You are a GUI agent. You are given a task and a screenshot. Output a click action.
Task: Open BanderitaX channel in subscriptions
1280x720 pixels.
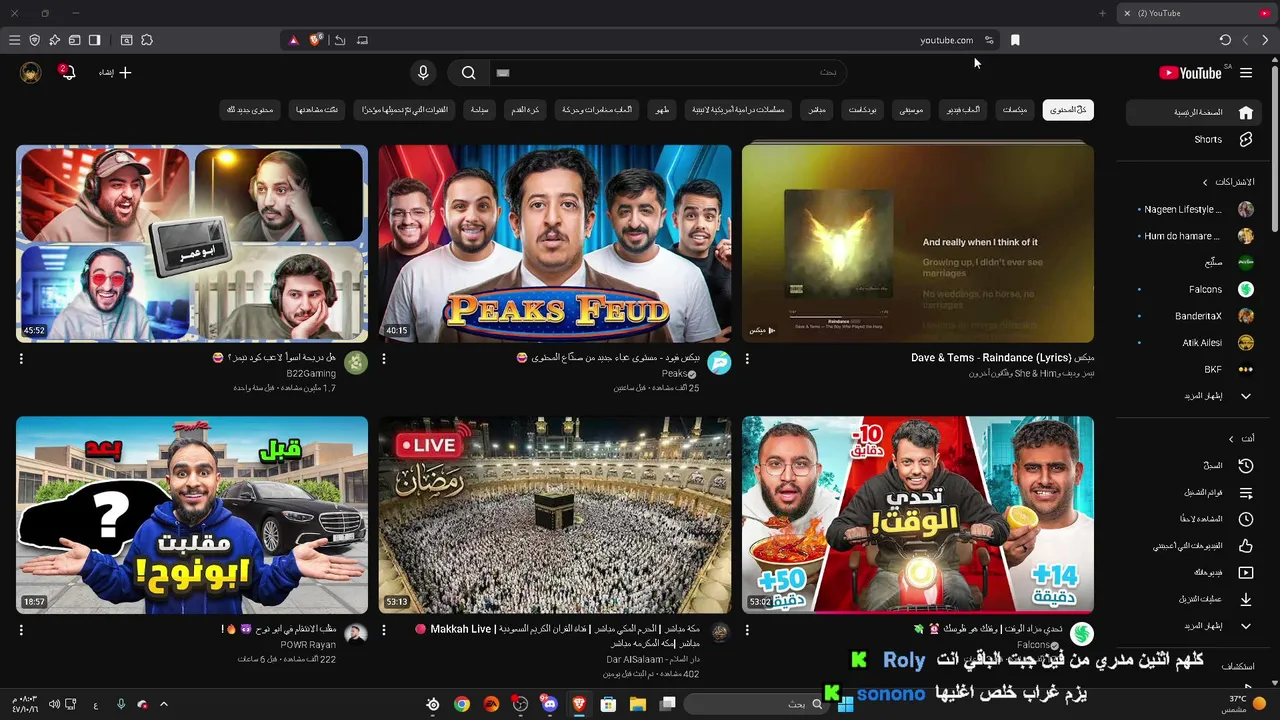click(1195, 316)
